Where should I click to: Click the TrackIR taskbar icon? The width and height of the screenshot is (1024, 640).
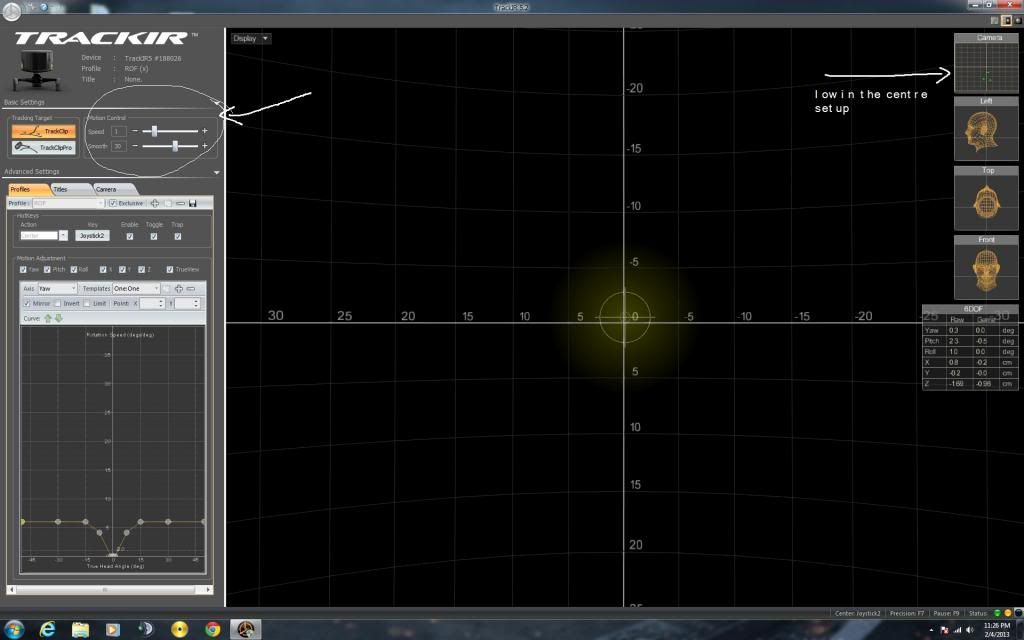[x=246, y=630]
